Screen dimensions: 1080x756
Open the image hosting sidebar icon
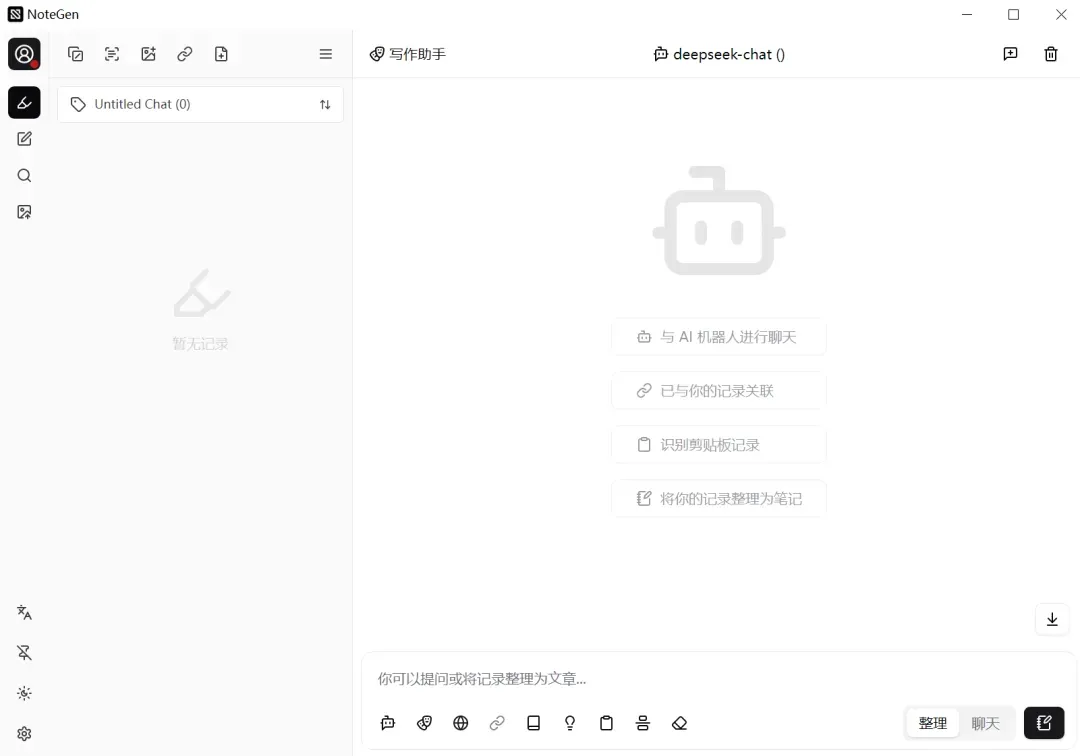(x=24, y=212)
